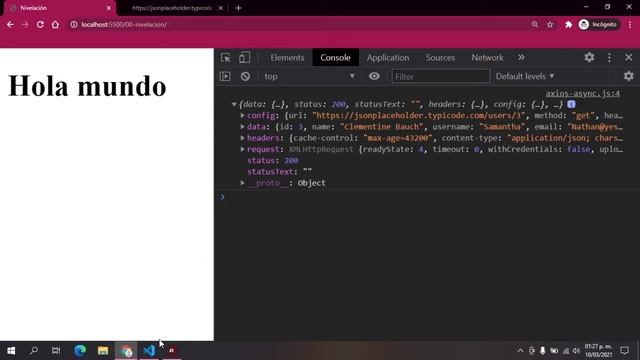
Task: Open console settings gear
Action: (629, 76)
